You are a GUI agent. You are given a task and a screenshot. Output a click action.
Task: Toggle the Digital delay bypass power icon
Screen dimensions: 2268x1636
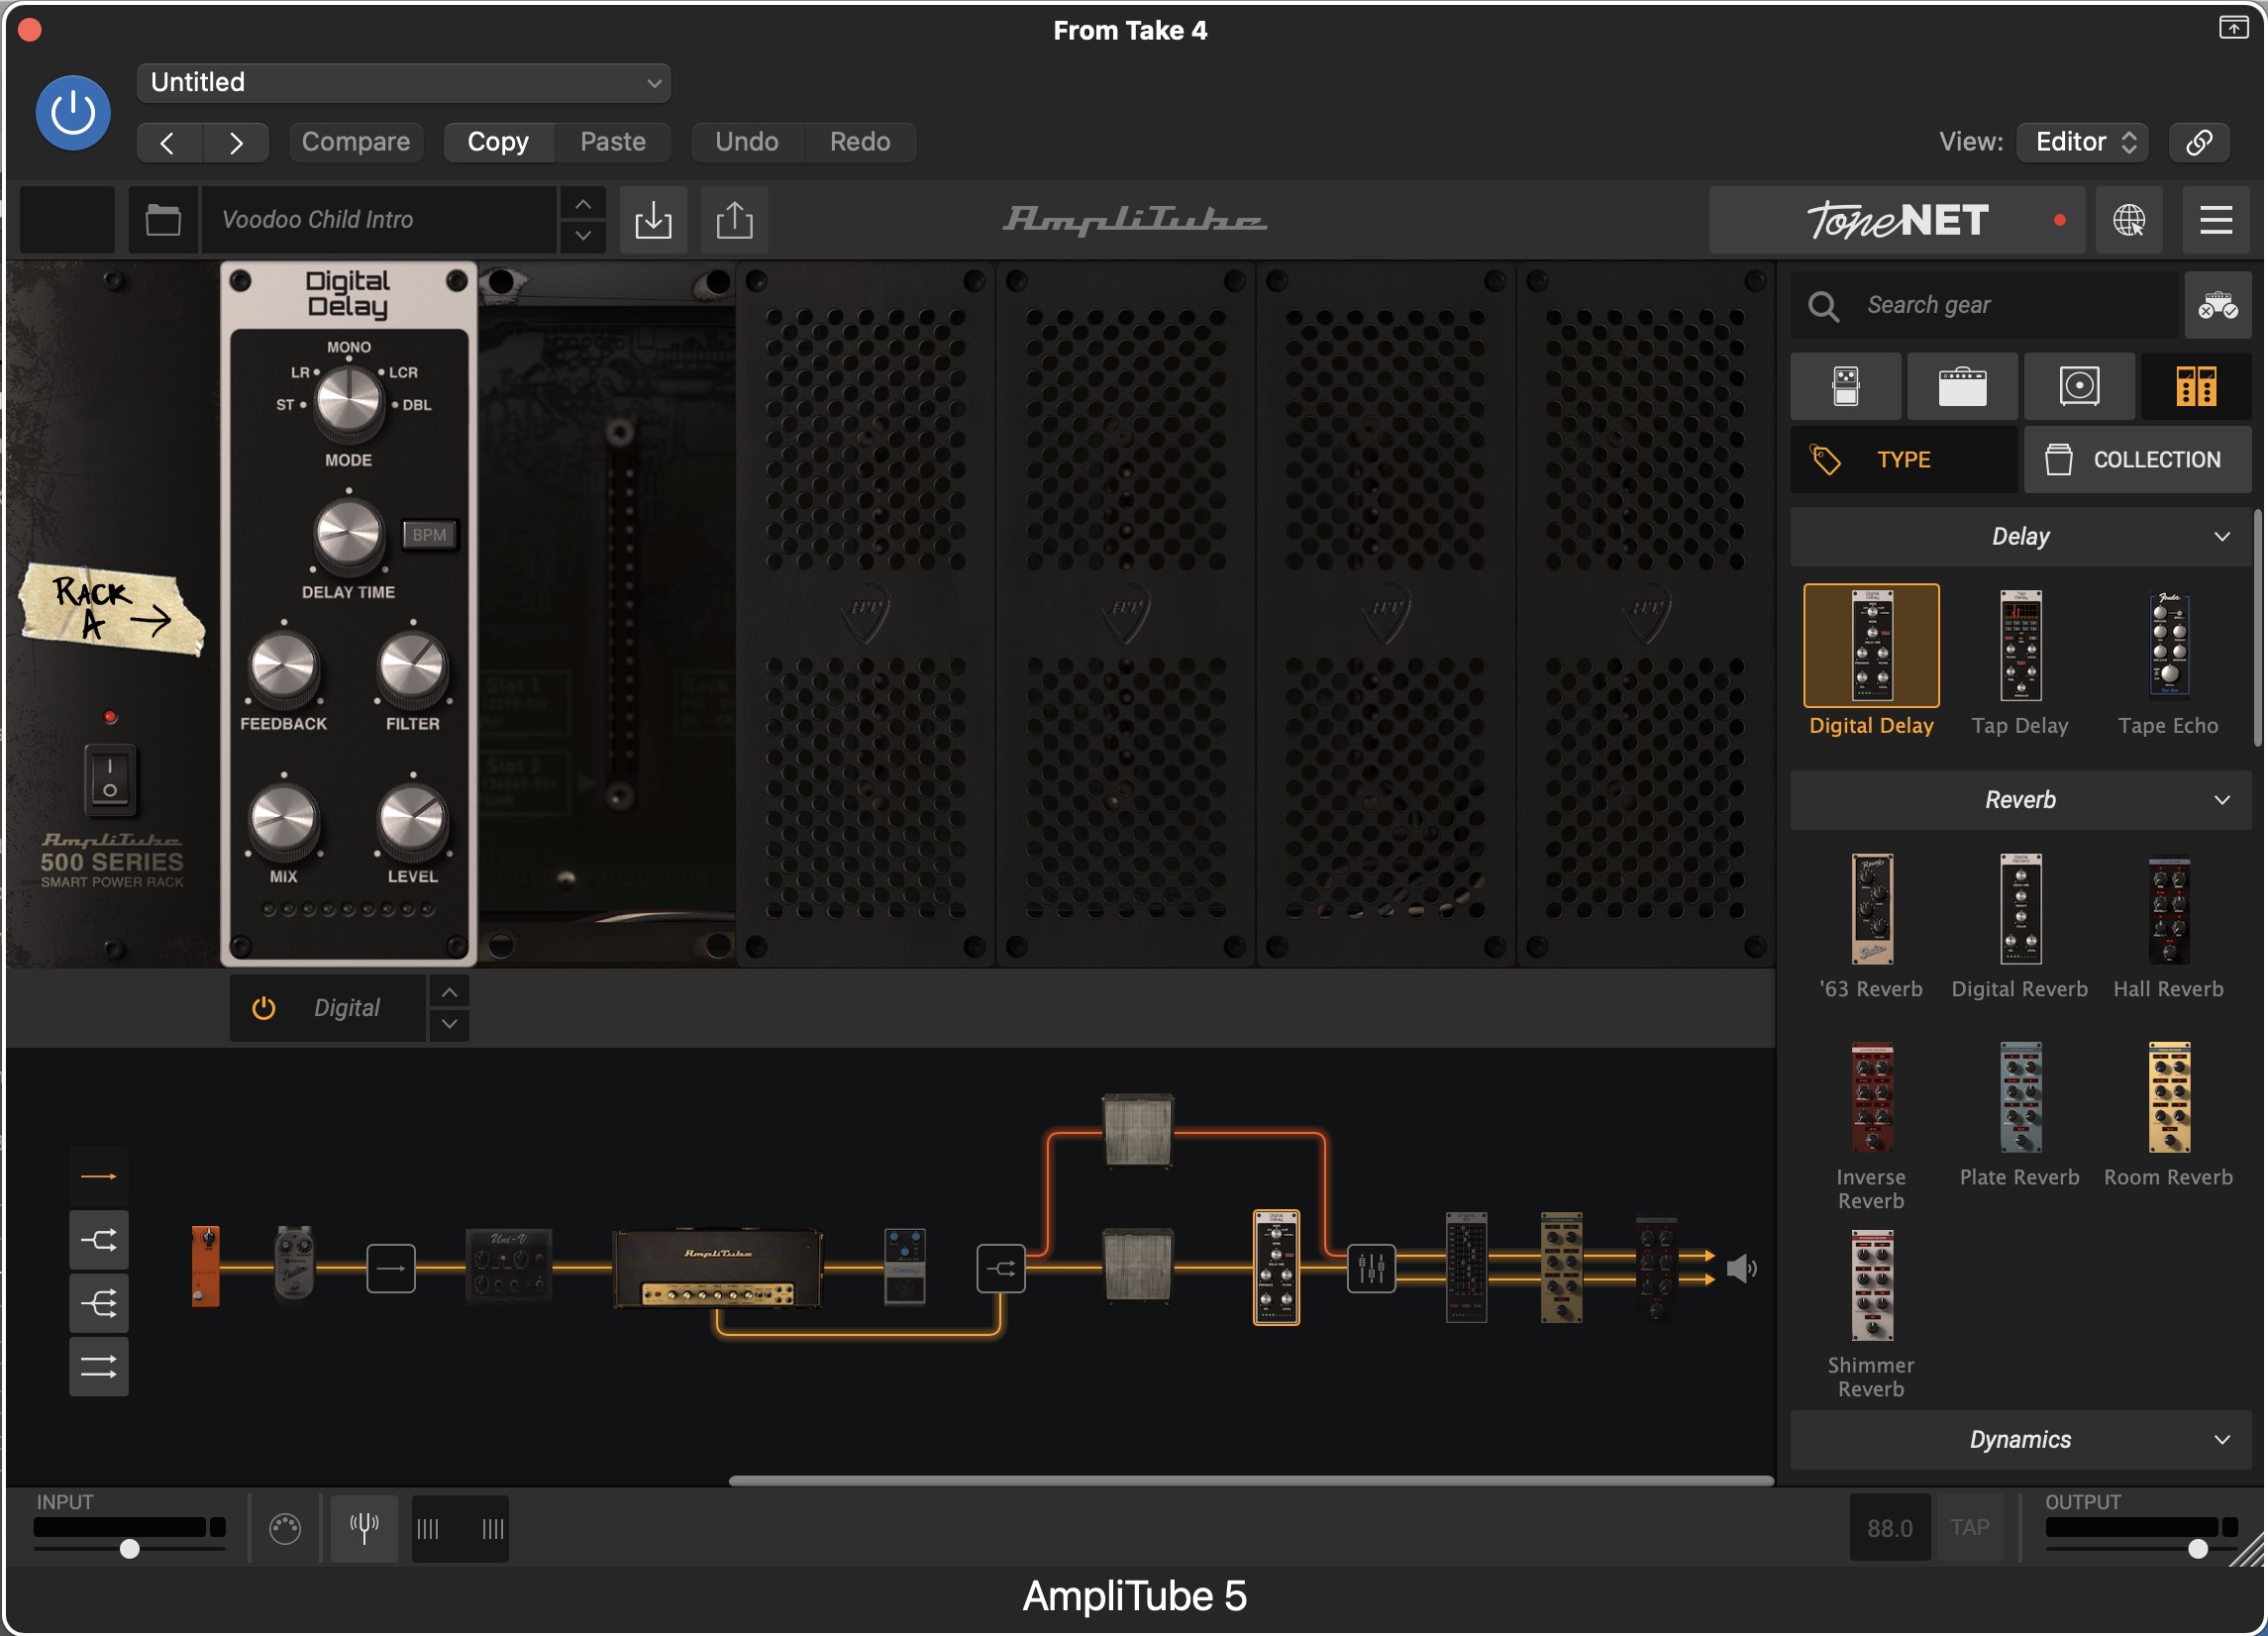point(263,1008)
